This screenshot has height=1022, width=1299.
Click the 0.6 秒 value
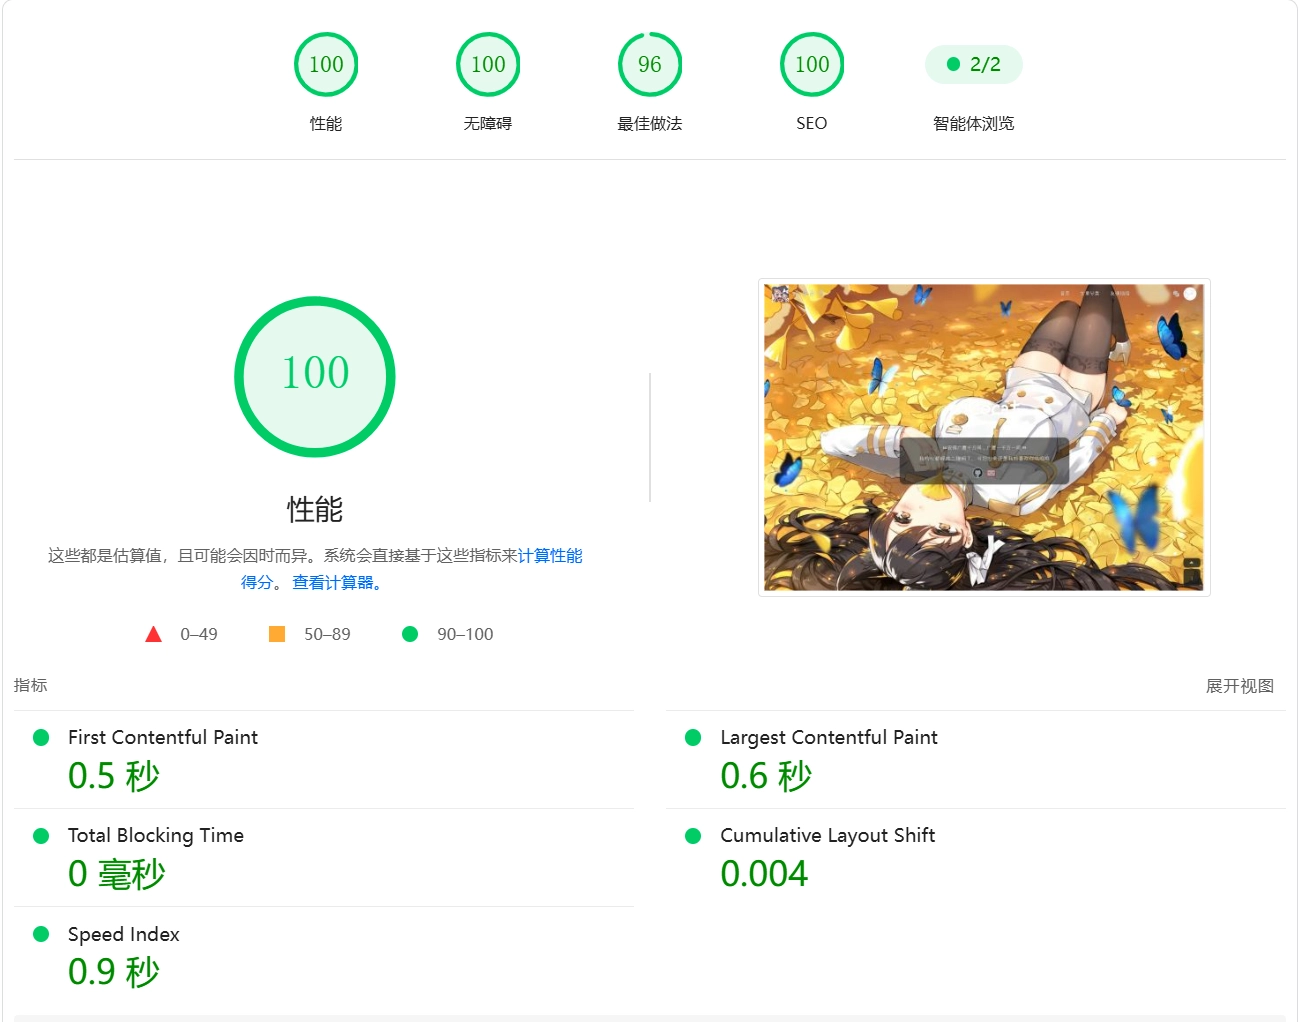click(x=766, y=776)
